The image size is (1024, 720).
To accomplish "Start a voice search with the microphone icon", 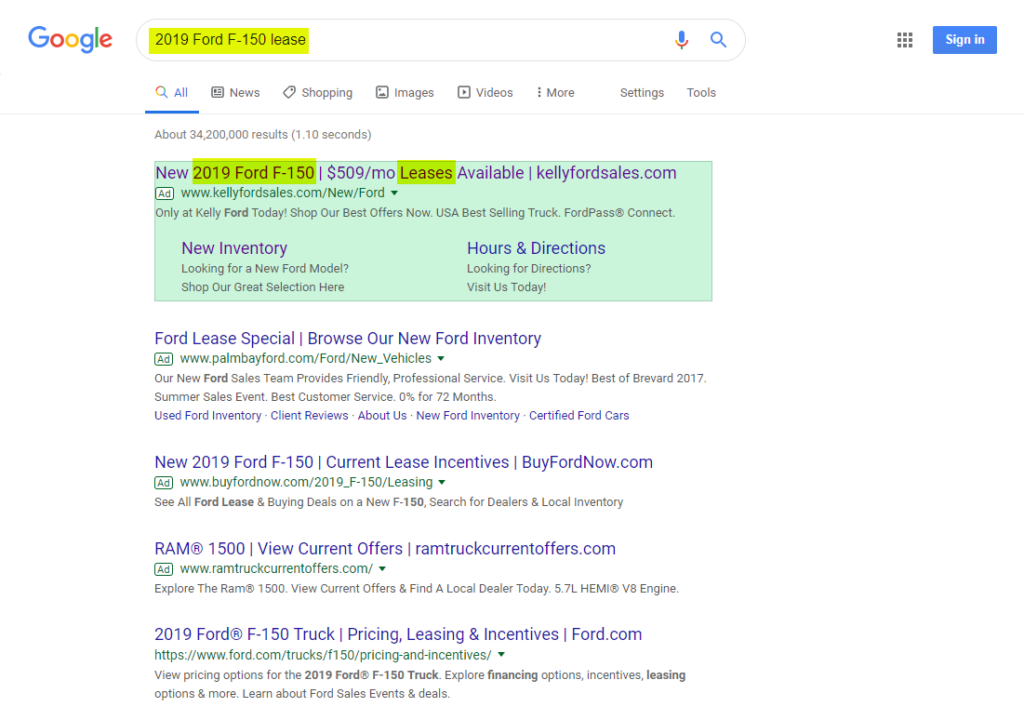I will [x=682, y=39].
